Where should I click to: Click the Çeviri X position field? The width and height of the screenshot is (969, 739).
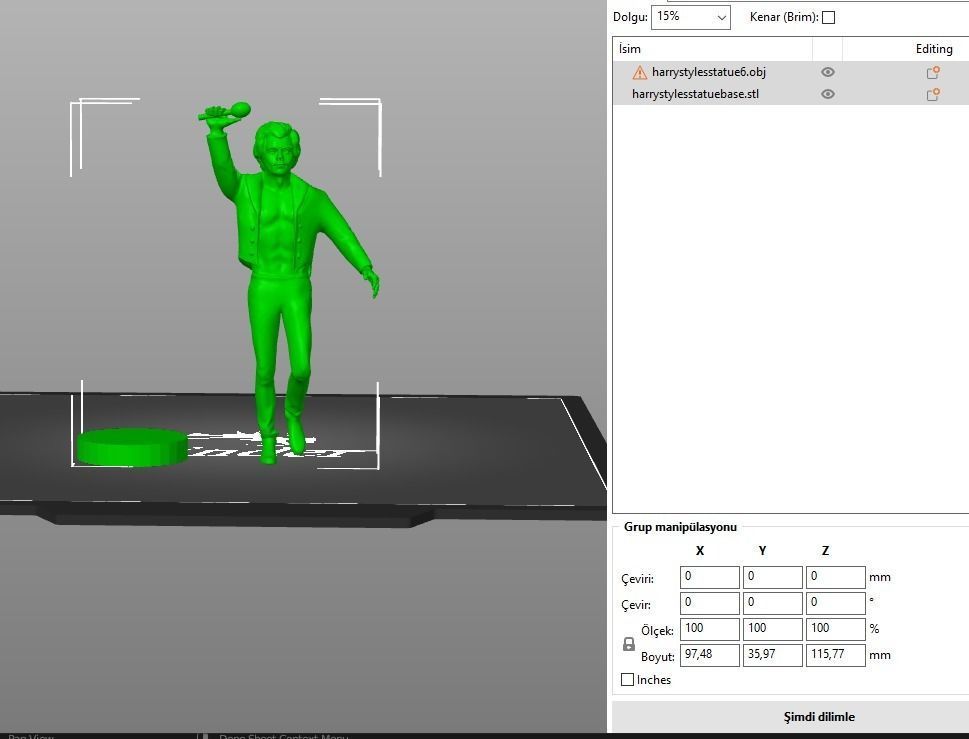pos(709,577)
